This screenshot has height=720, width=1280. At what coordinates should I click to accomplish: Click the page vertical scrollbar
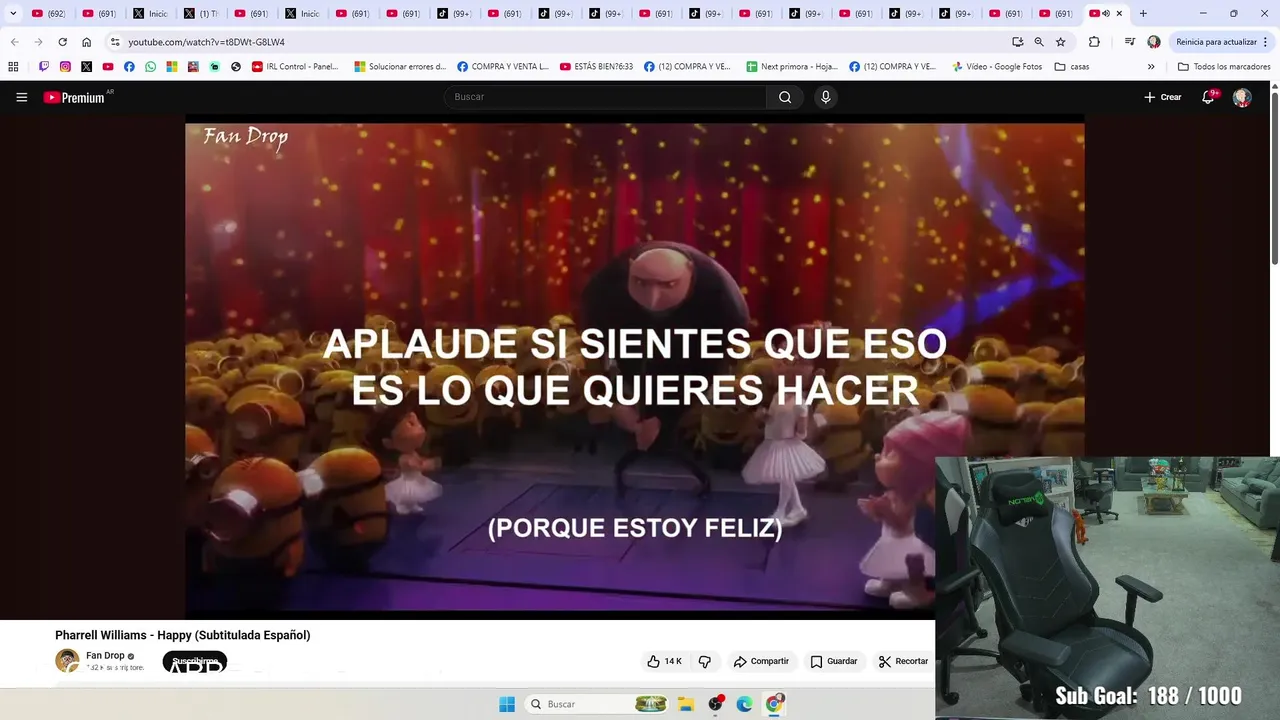tap(1274, 180)
